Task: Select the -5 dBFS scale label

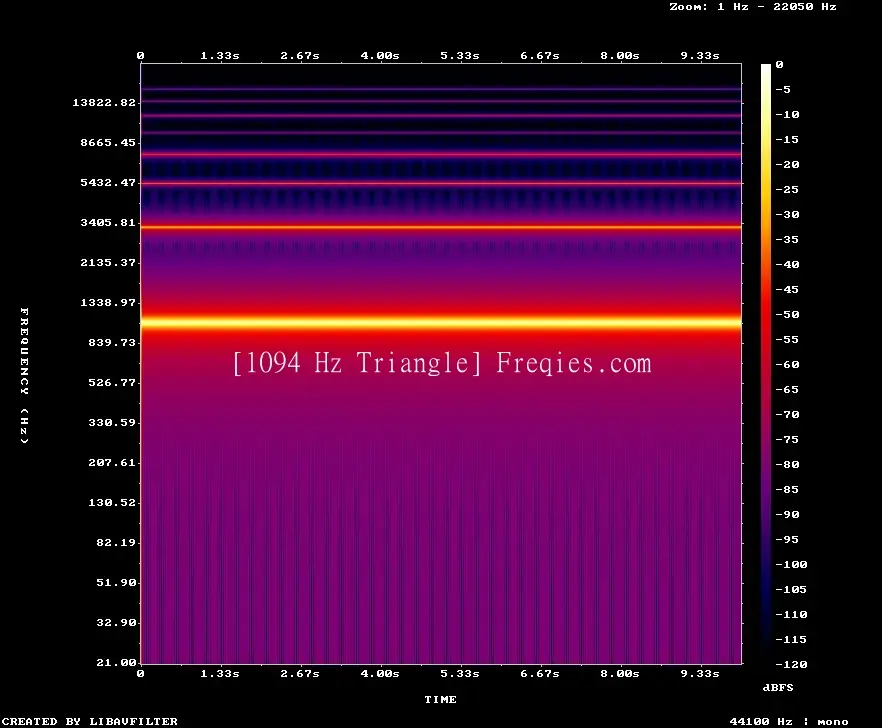Action: (783, 89)
